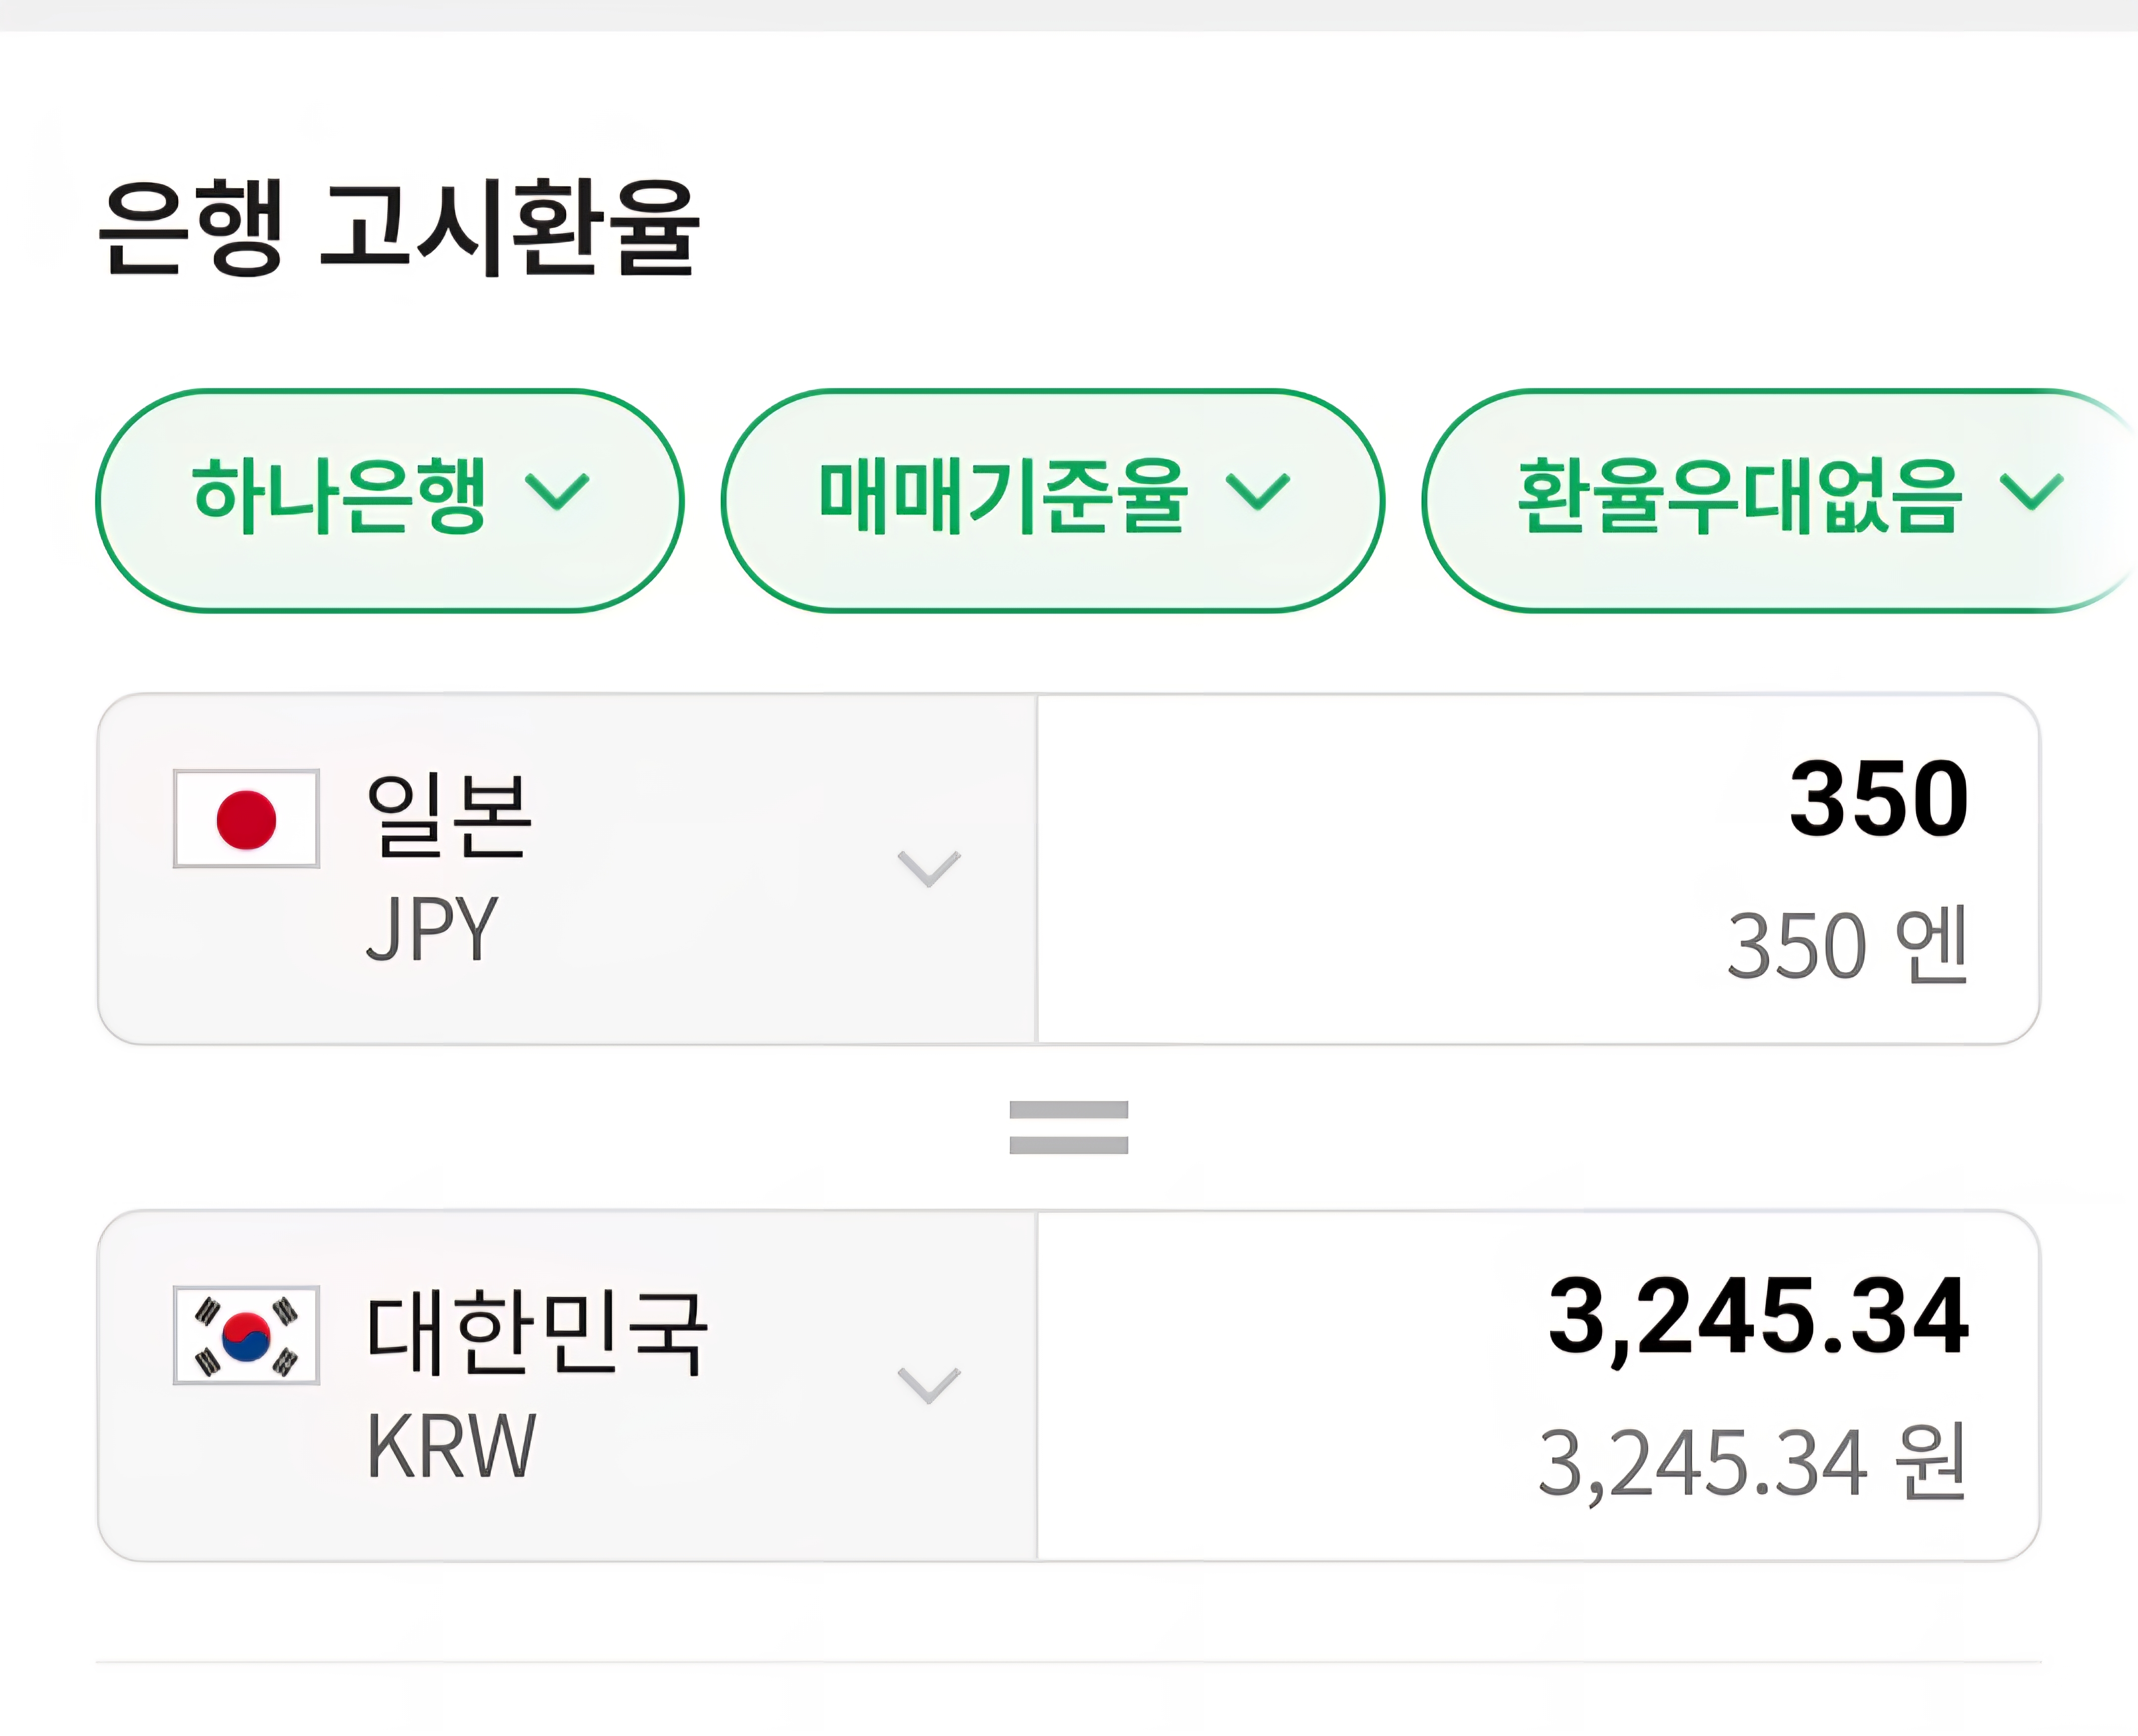Click the JPY currency code
The image size is (2138, 1736).
(x=432, y=929)
